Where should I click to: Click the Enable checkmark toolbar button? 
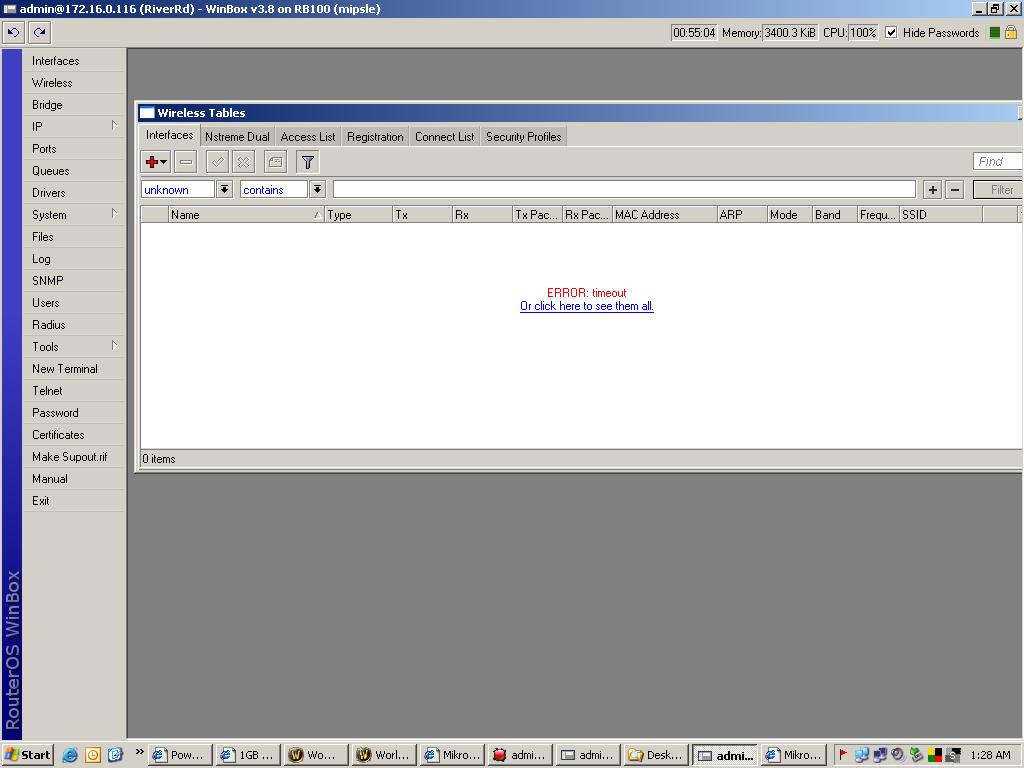(x=217, y=162)
